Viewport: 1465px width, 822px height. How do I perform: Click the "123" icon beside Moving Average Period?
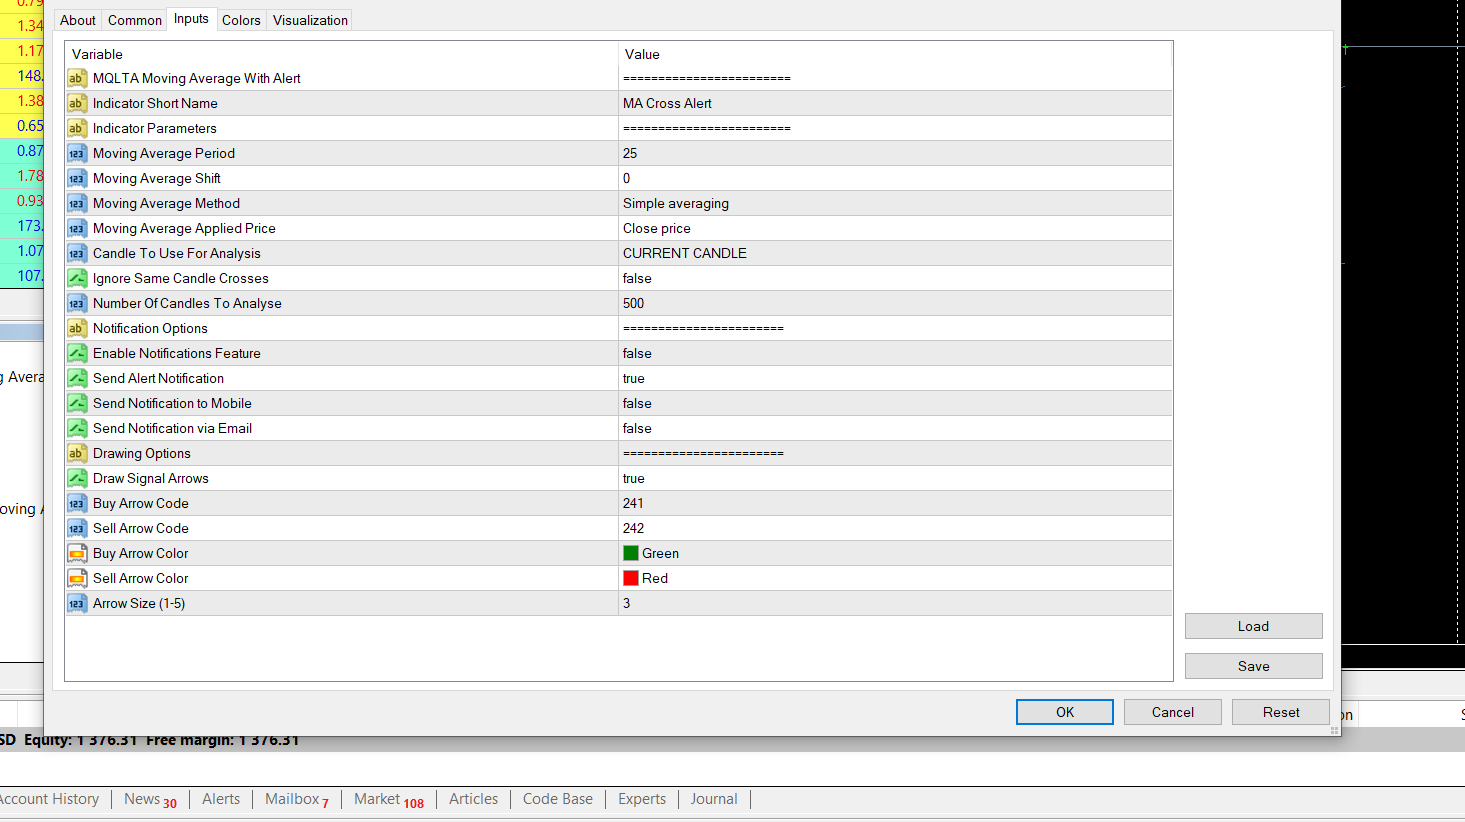click(x=77, y=153)
